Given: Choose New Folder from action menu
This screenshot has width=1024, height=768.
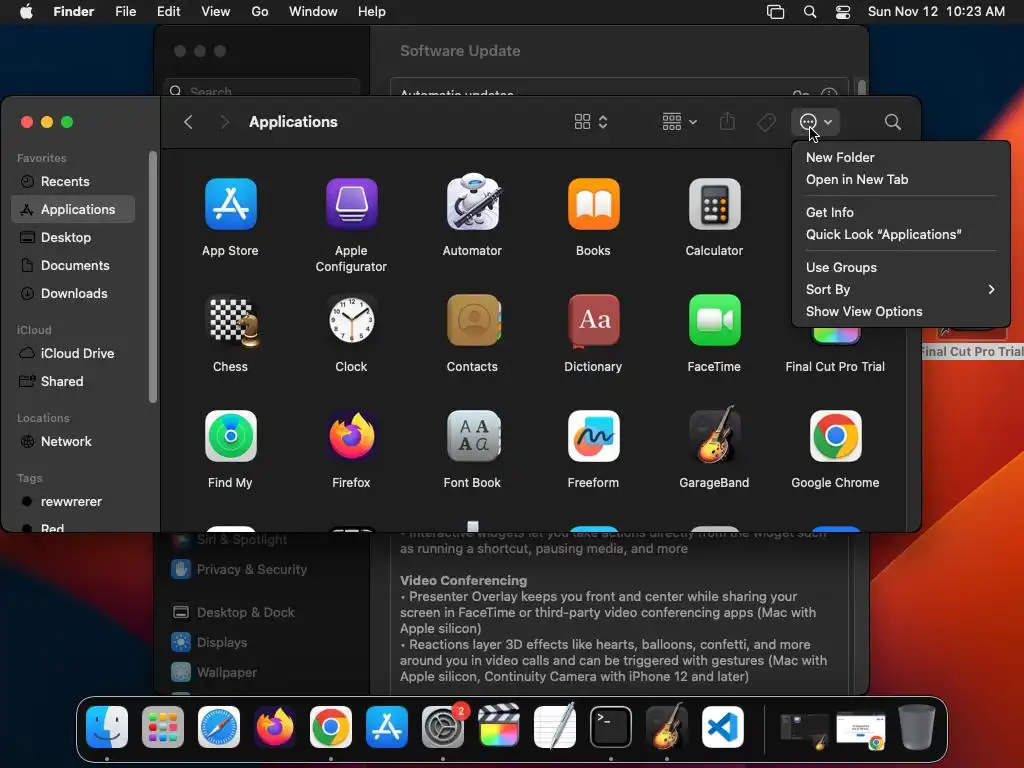Looking at the screenshot, I should click(901, 157).
